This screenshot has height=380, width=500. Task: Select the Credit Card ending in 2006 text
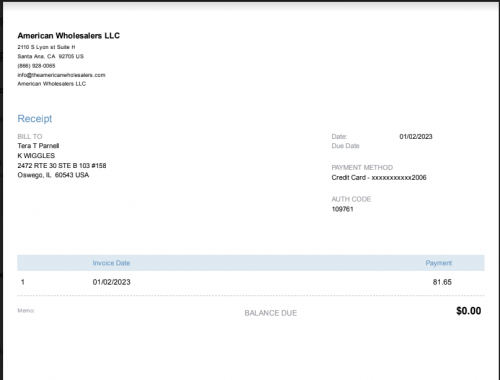[x=379, y=177]
